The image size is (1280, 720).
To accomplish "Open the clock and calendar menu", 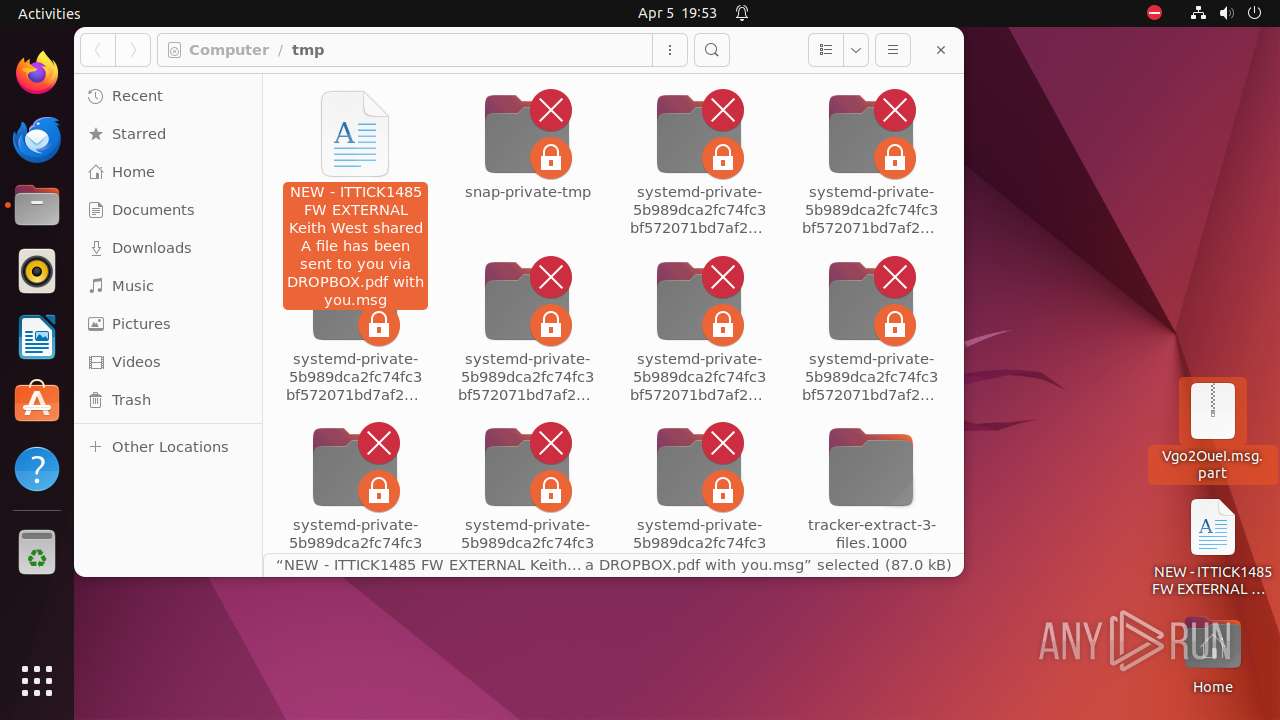I will coord(677,13).
